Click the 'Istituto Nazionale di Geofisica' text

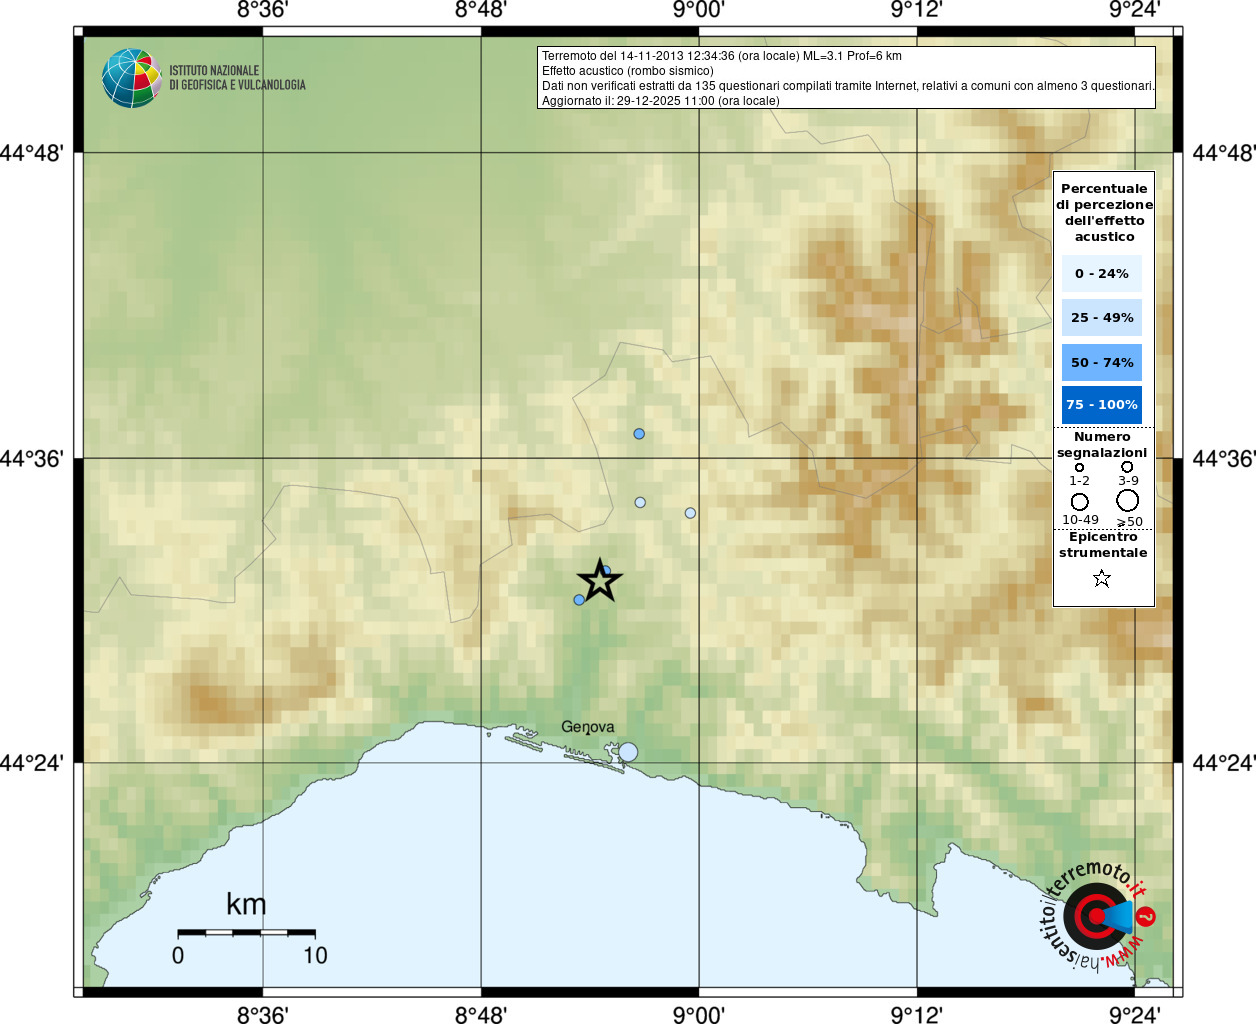(x=237, y=78)
